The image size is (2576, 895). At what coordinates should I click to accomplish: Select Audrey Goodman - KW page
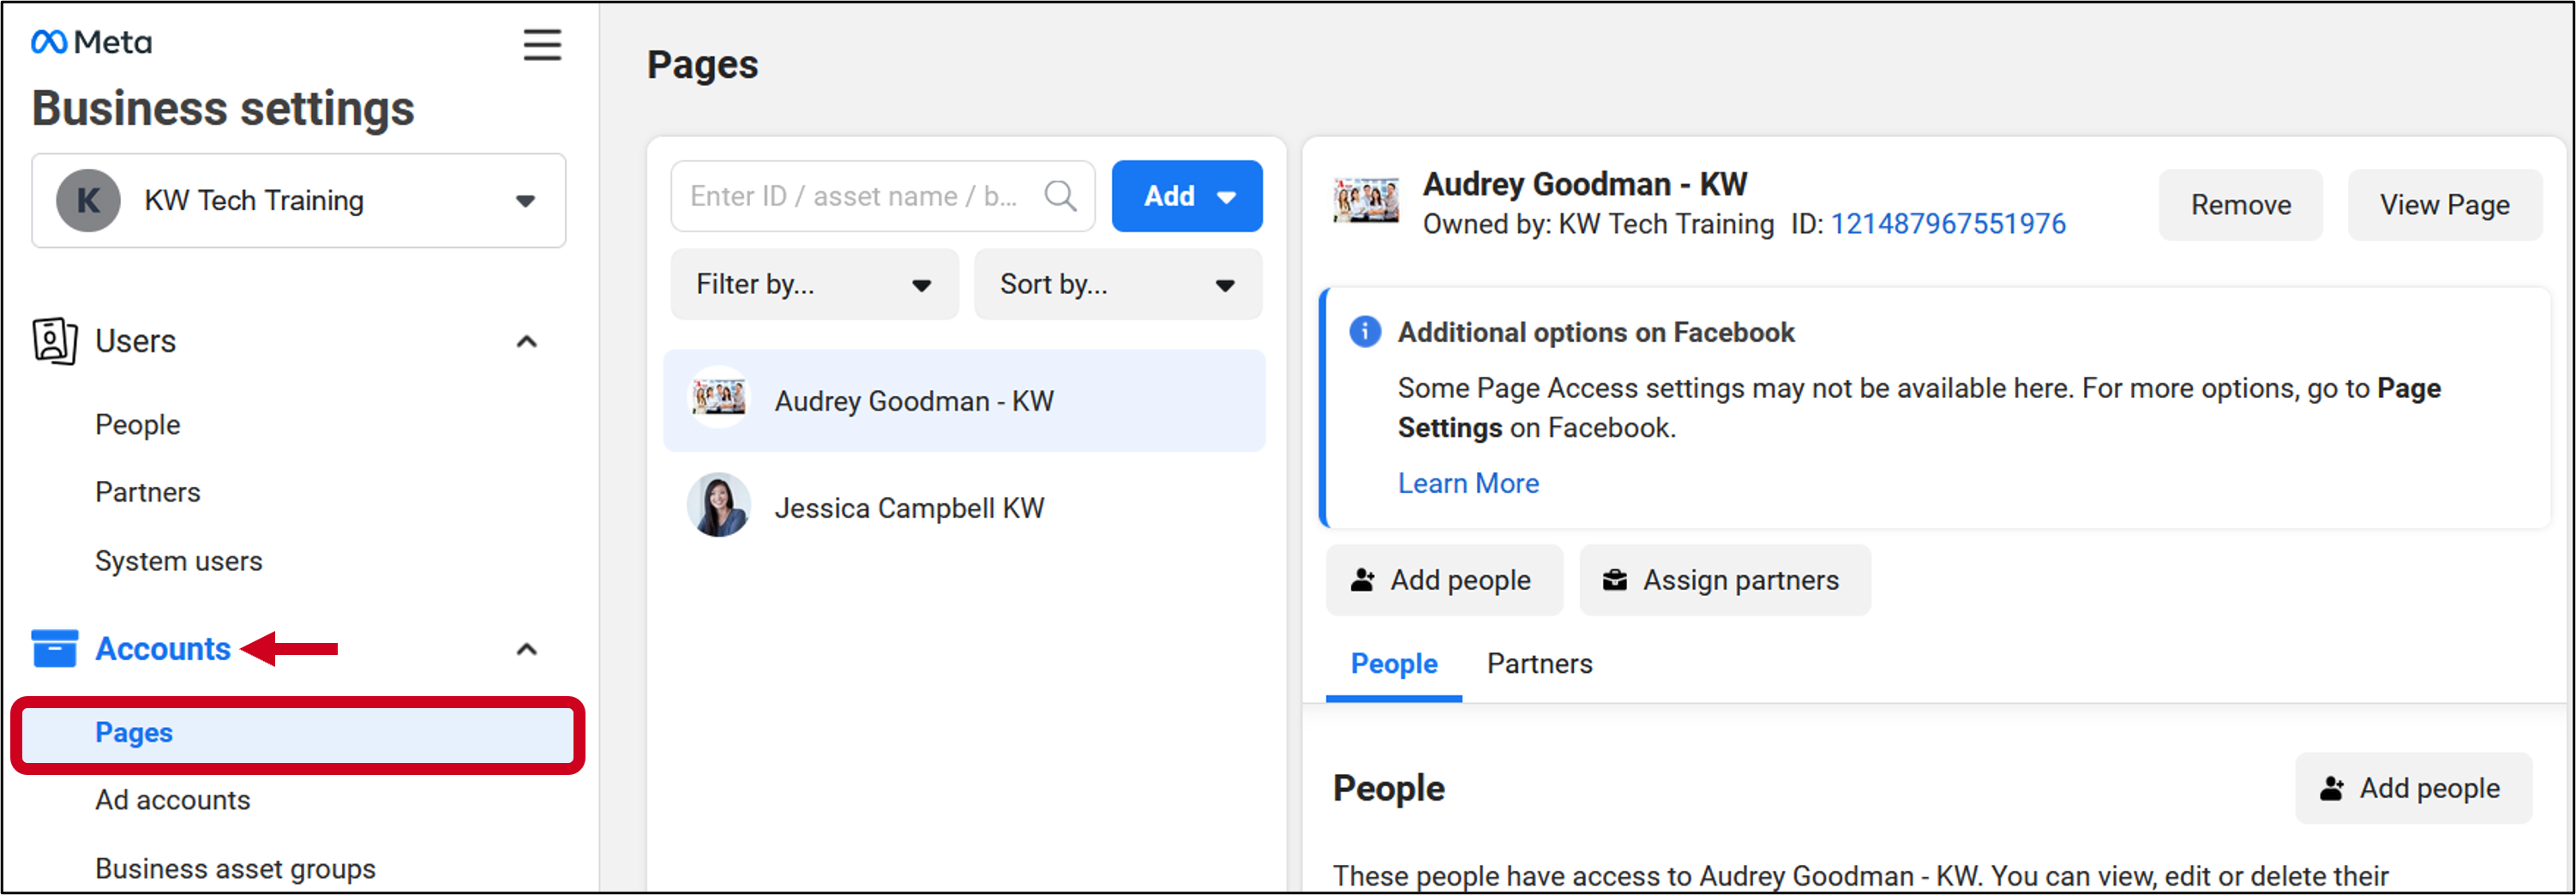click(964, 400)
